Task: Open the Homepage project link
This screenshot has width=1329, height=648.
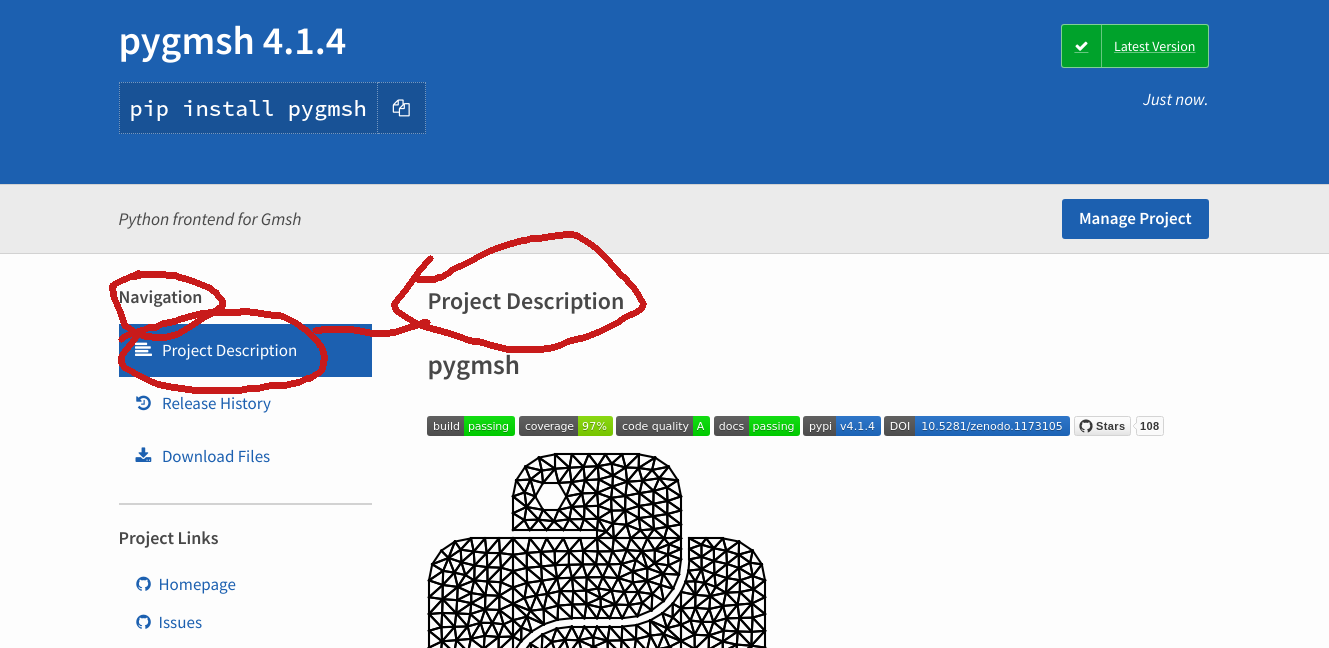Action: tap(197, 584)
